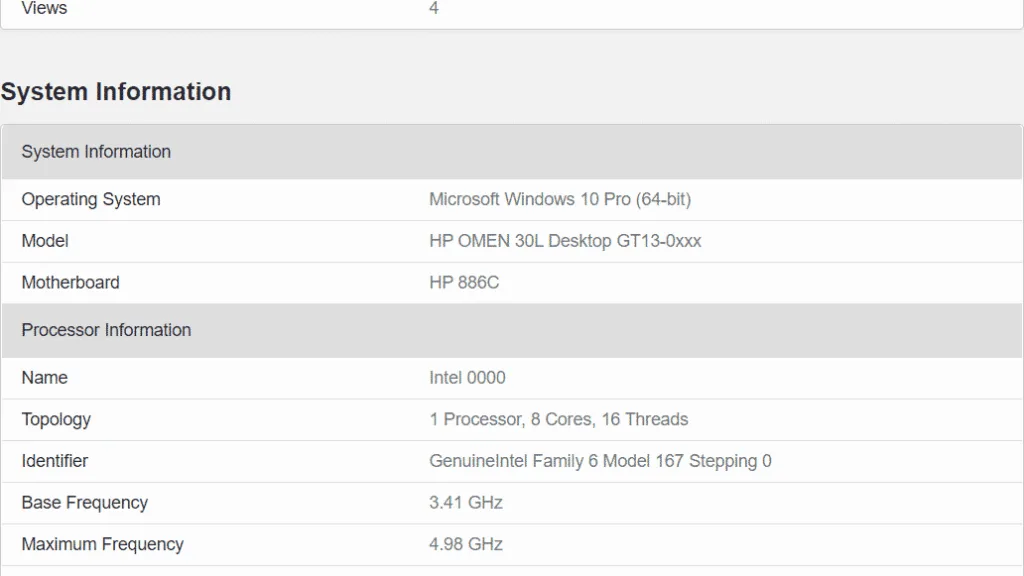
Task: Click the processor Name label
Action: (45, 378)
